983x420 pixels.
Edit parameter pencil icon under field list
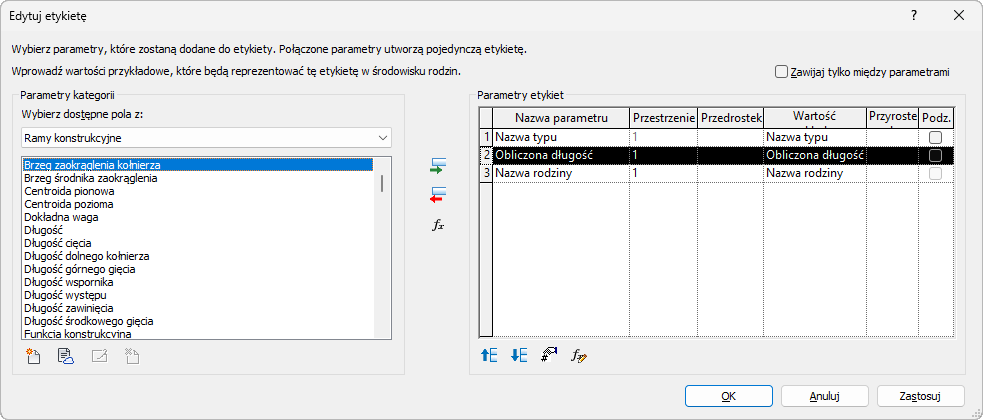pos(99,356)
